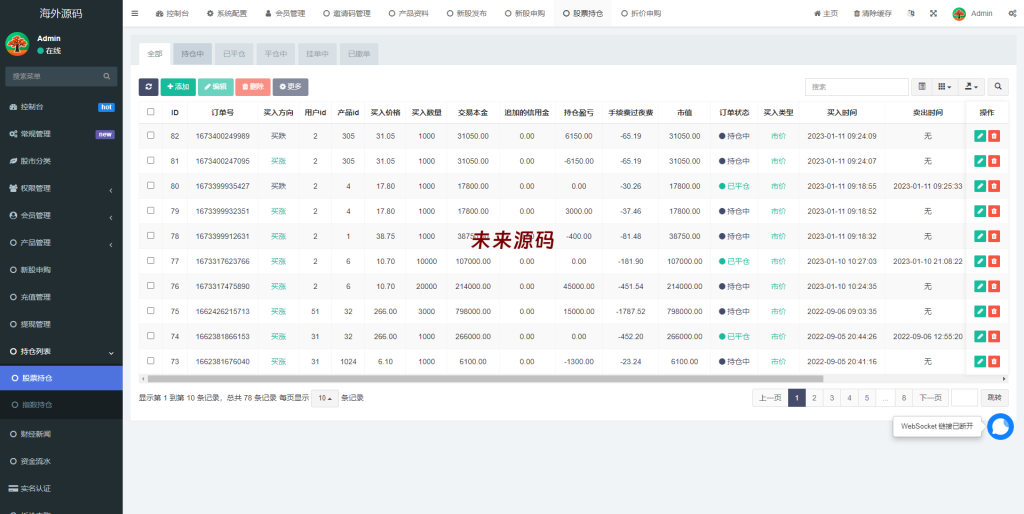Edit order row ID 81
Image resolution: width=1024 pixels, height=514 pixels.
980,161
